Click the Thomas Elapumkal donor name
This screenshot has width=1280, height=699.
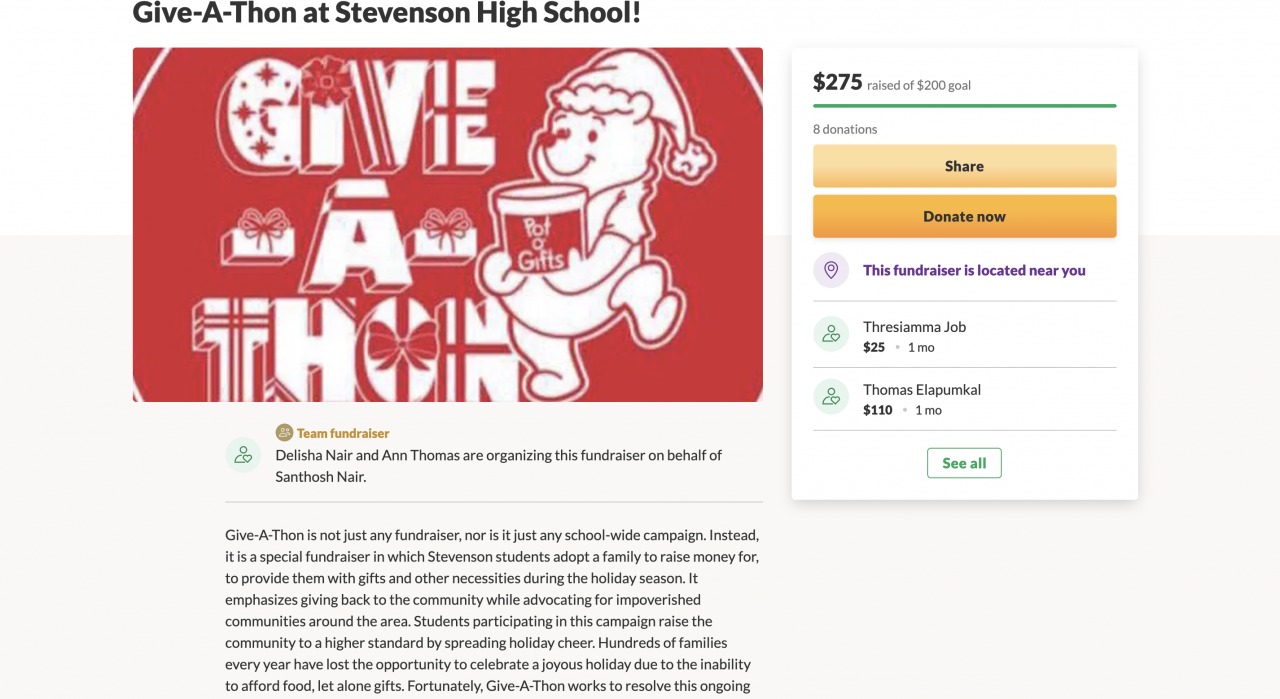tap(922, 390)
